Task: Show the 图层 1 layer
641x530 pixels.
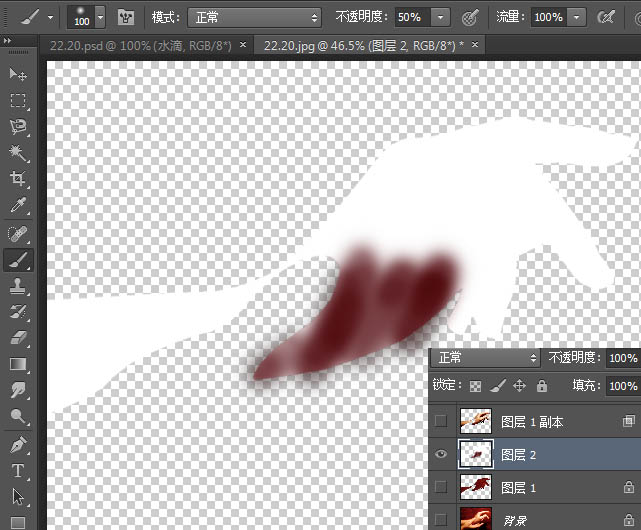Action: coord(441,487)
